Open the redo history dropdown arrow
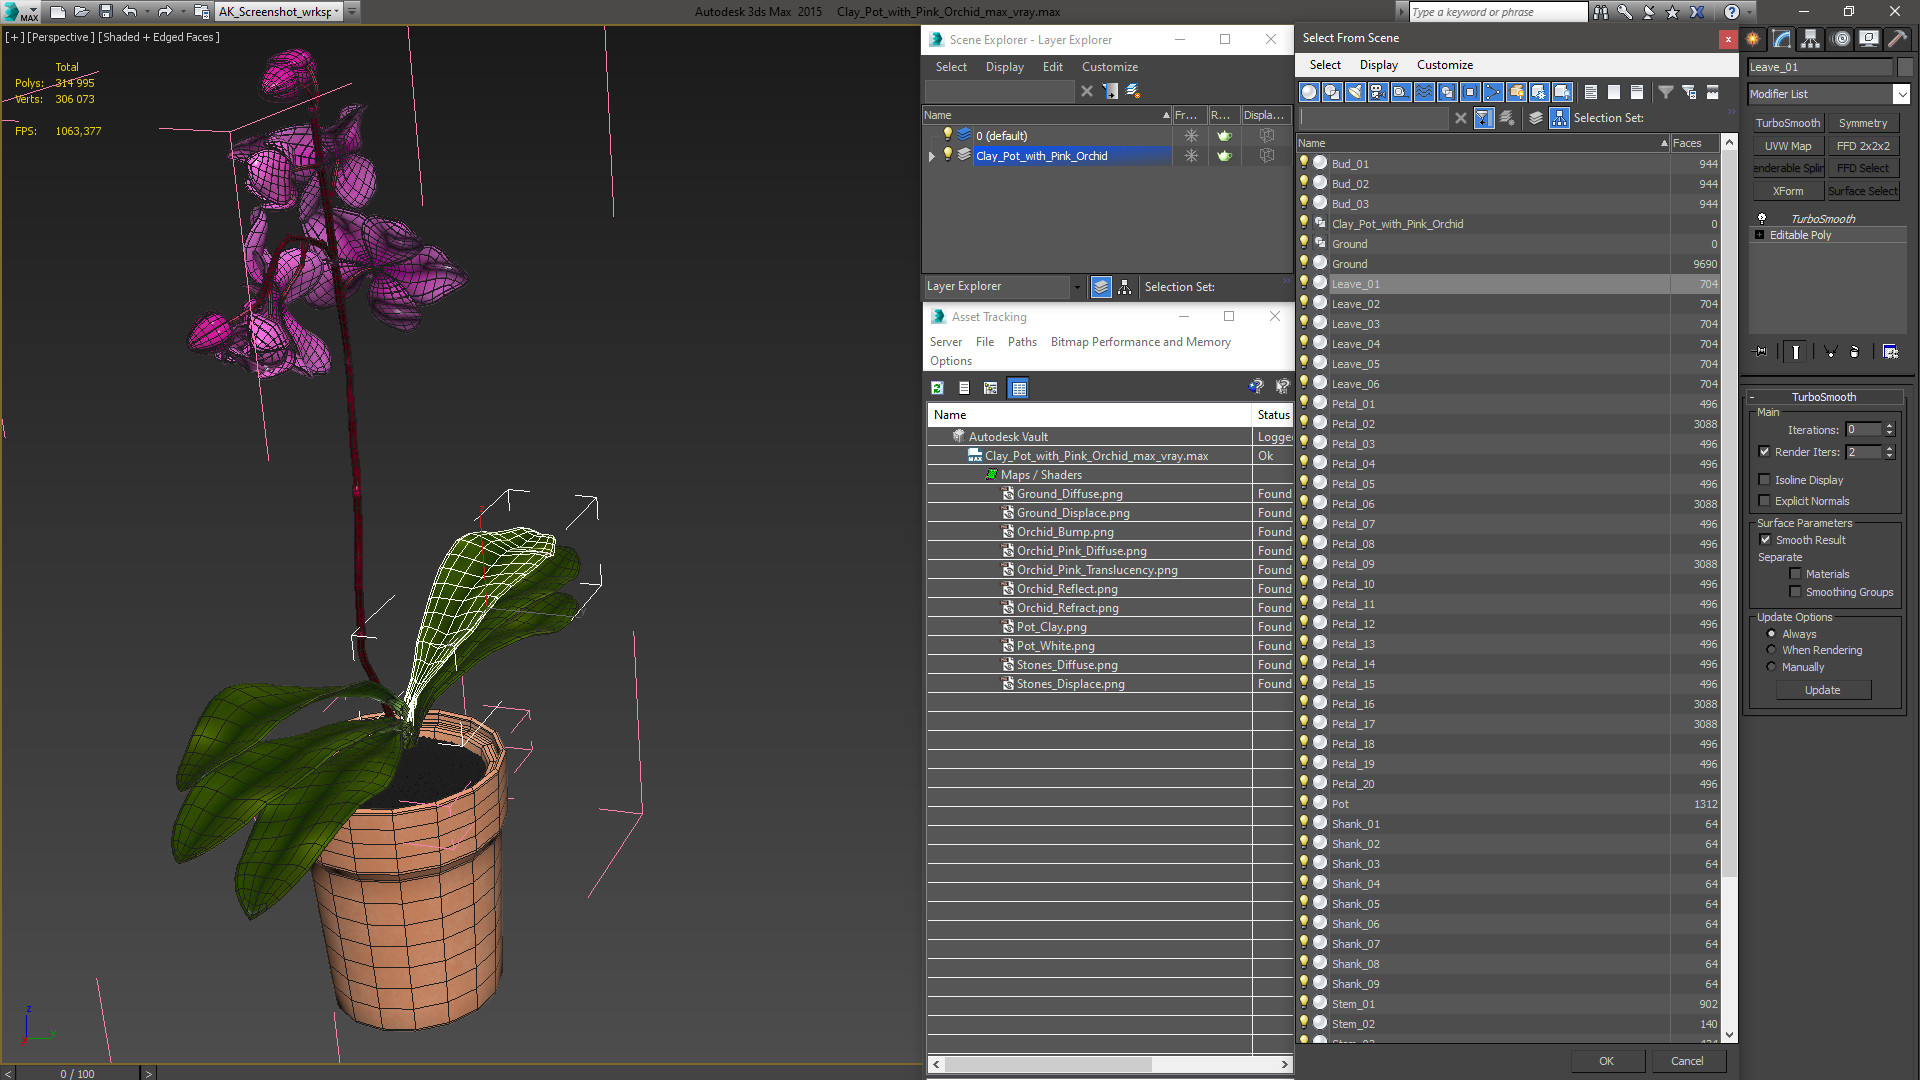This screenshot has height=1080, width=1920. [x=182, y=12]
